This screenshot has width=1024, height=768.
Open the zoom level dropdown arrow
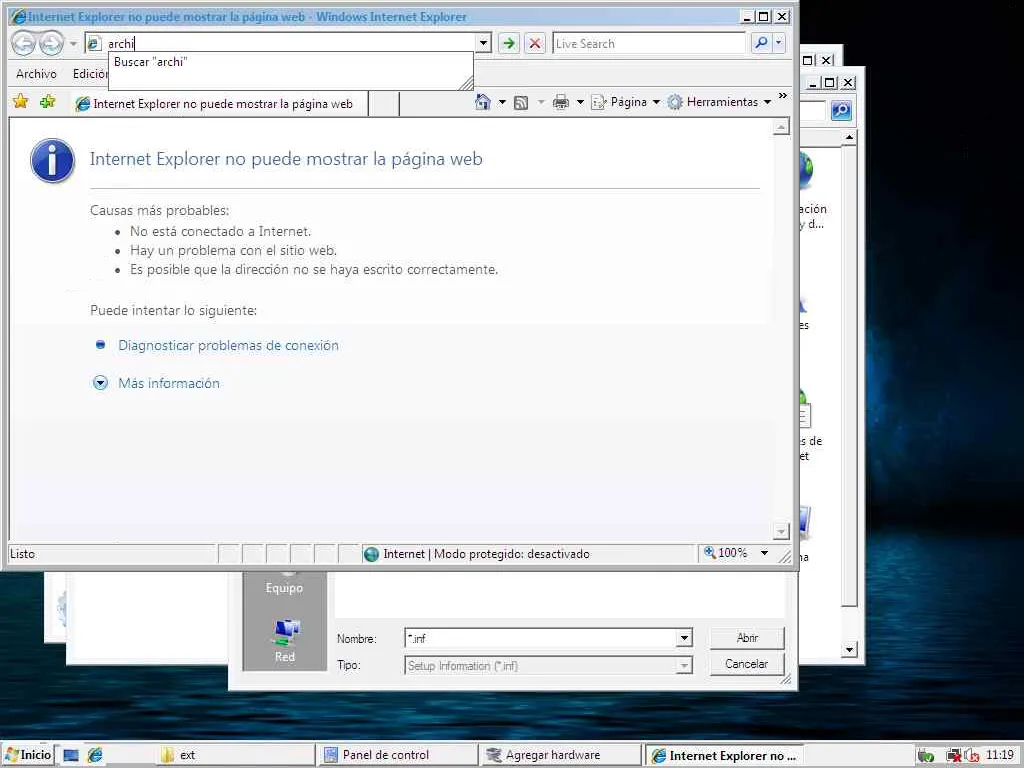(x=764, y=553)
